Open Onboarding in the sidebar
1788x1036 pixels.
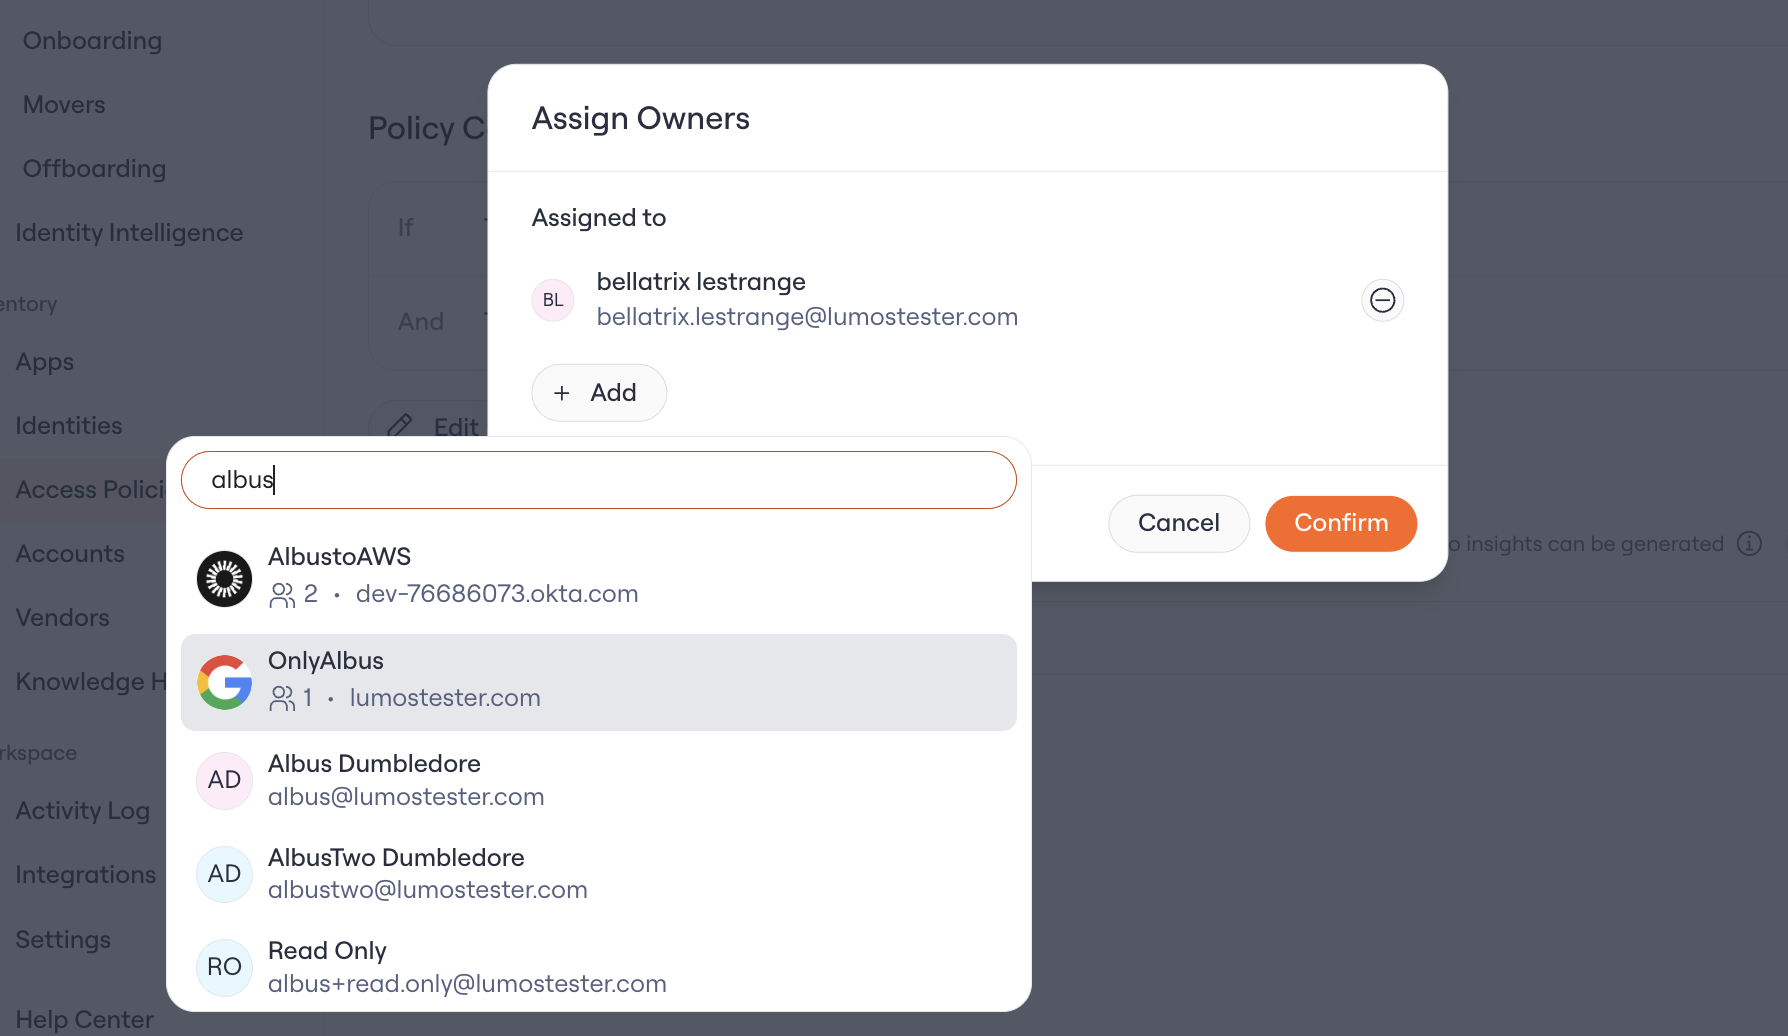[x=92, y=41]
